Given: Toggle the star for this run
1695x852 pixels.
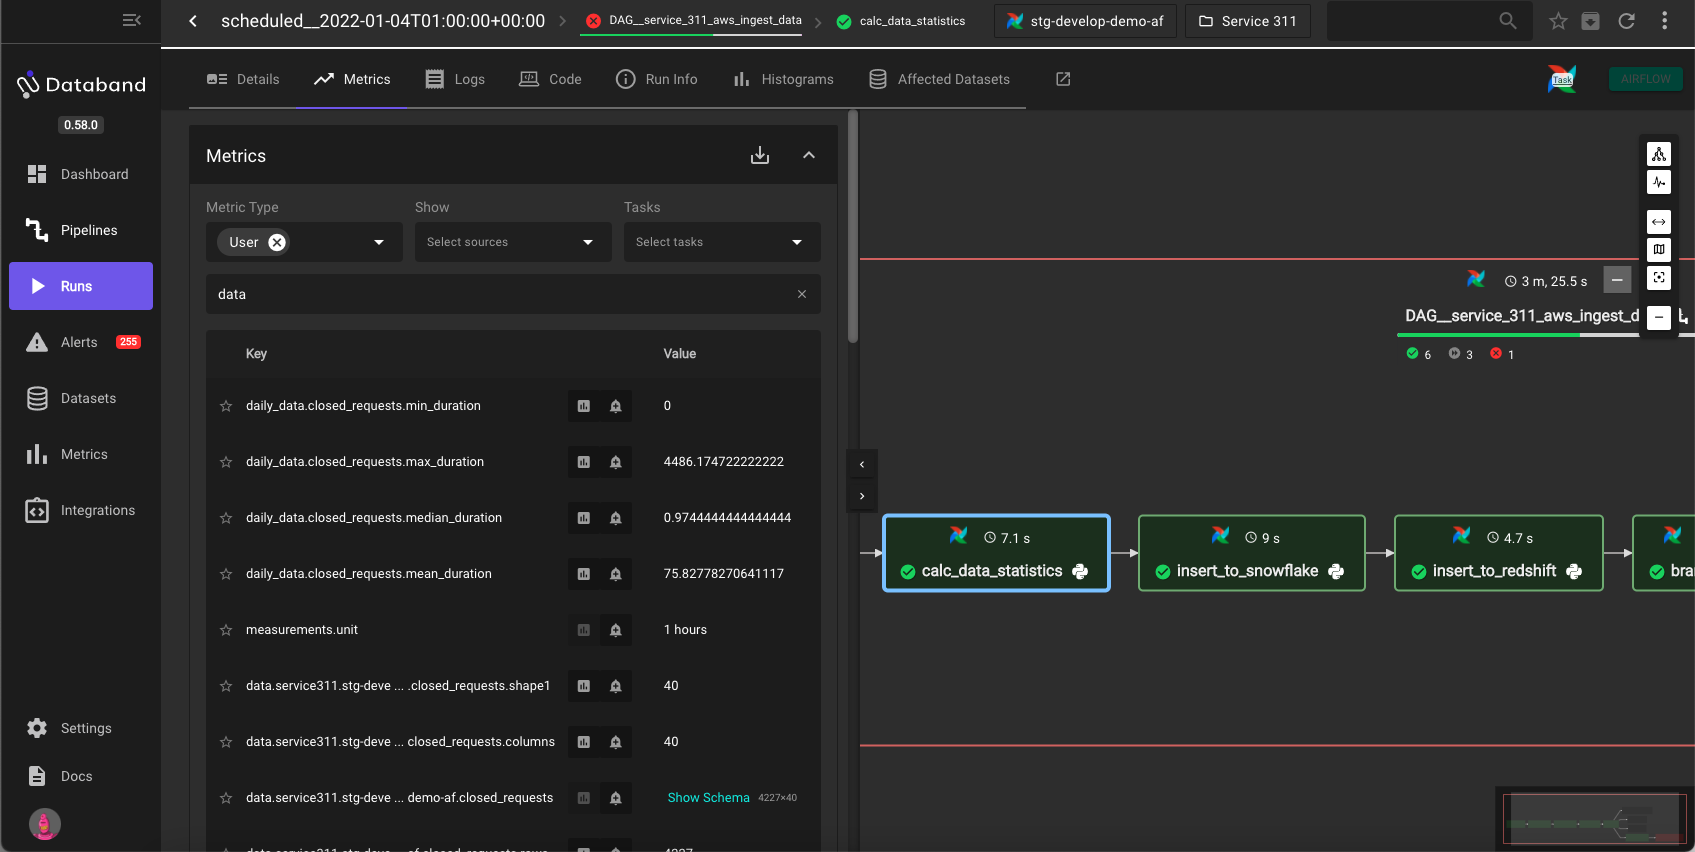Looking at the screenshot, I should pos(1558,21).
